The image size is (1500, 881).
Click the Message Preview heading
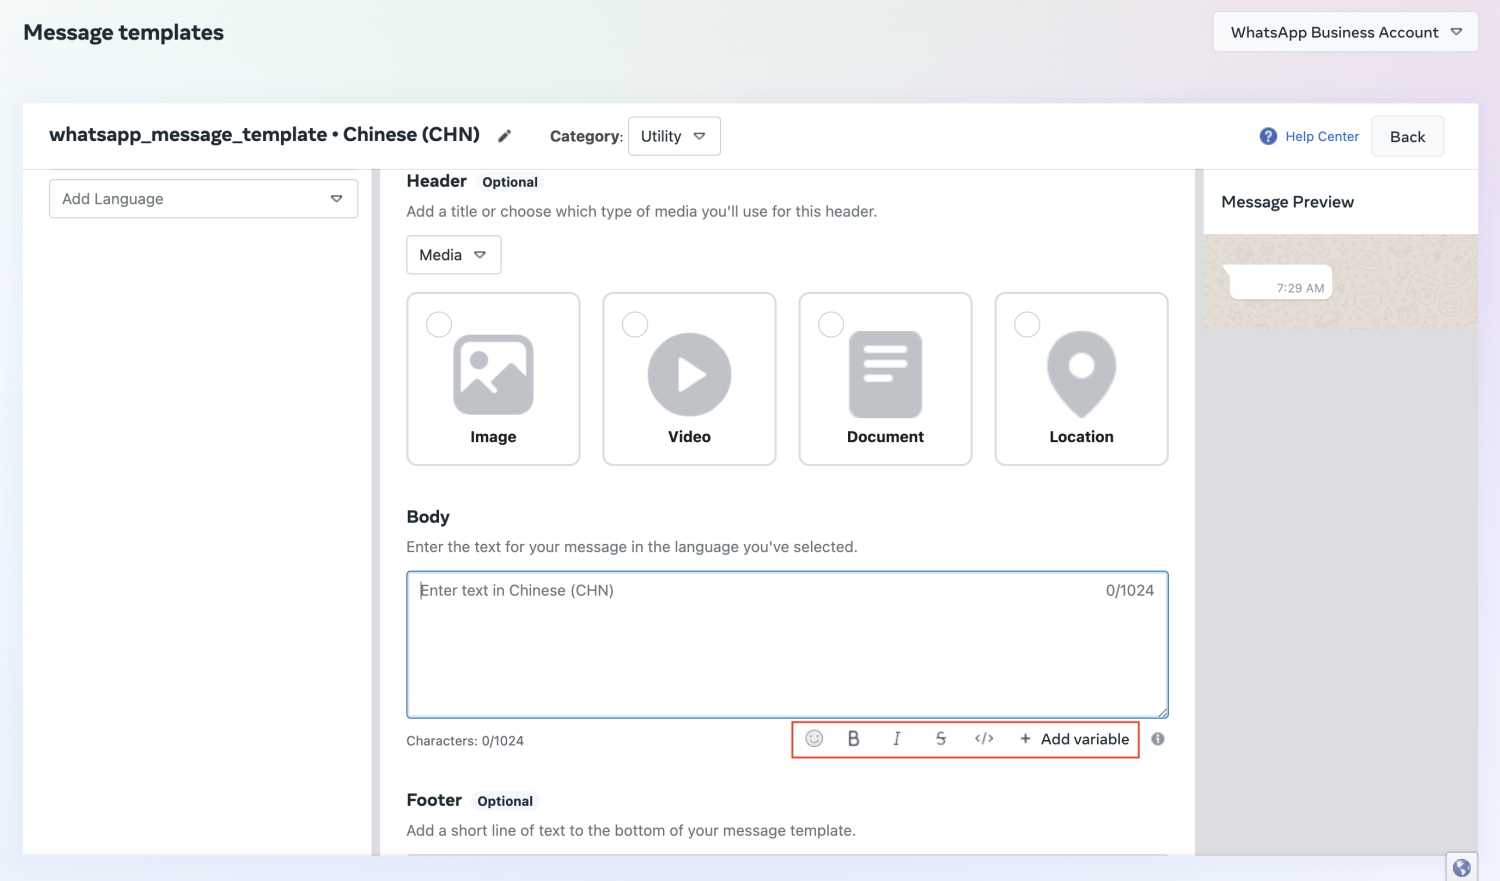[x=1287, y=202]
